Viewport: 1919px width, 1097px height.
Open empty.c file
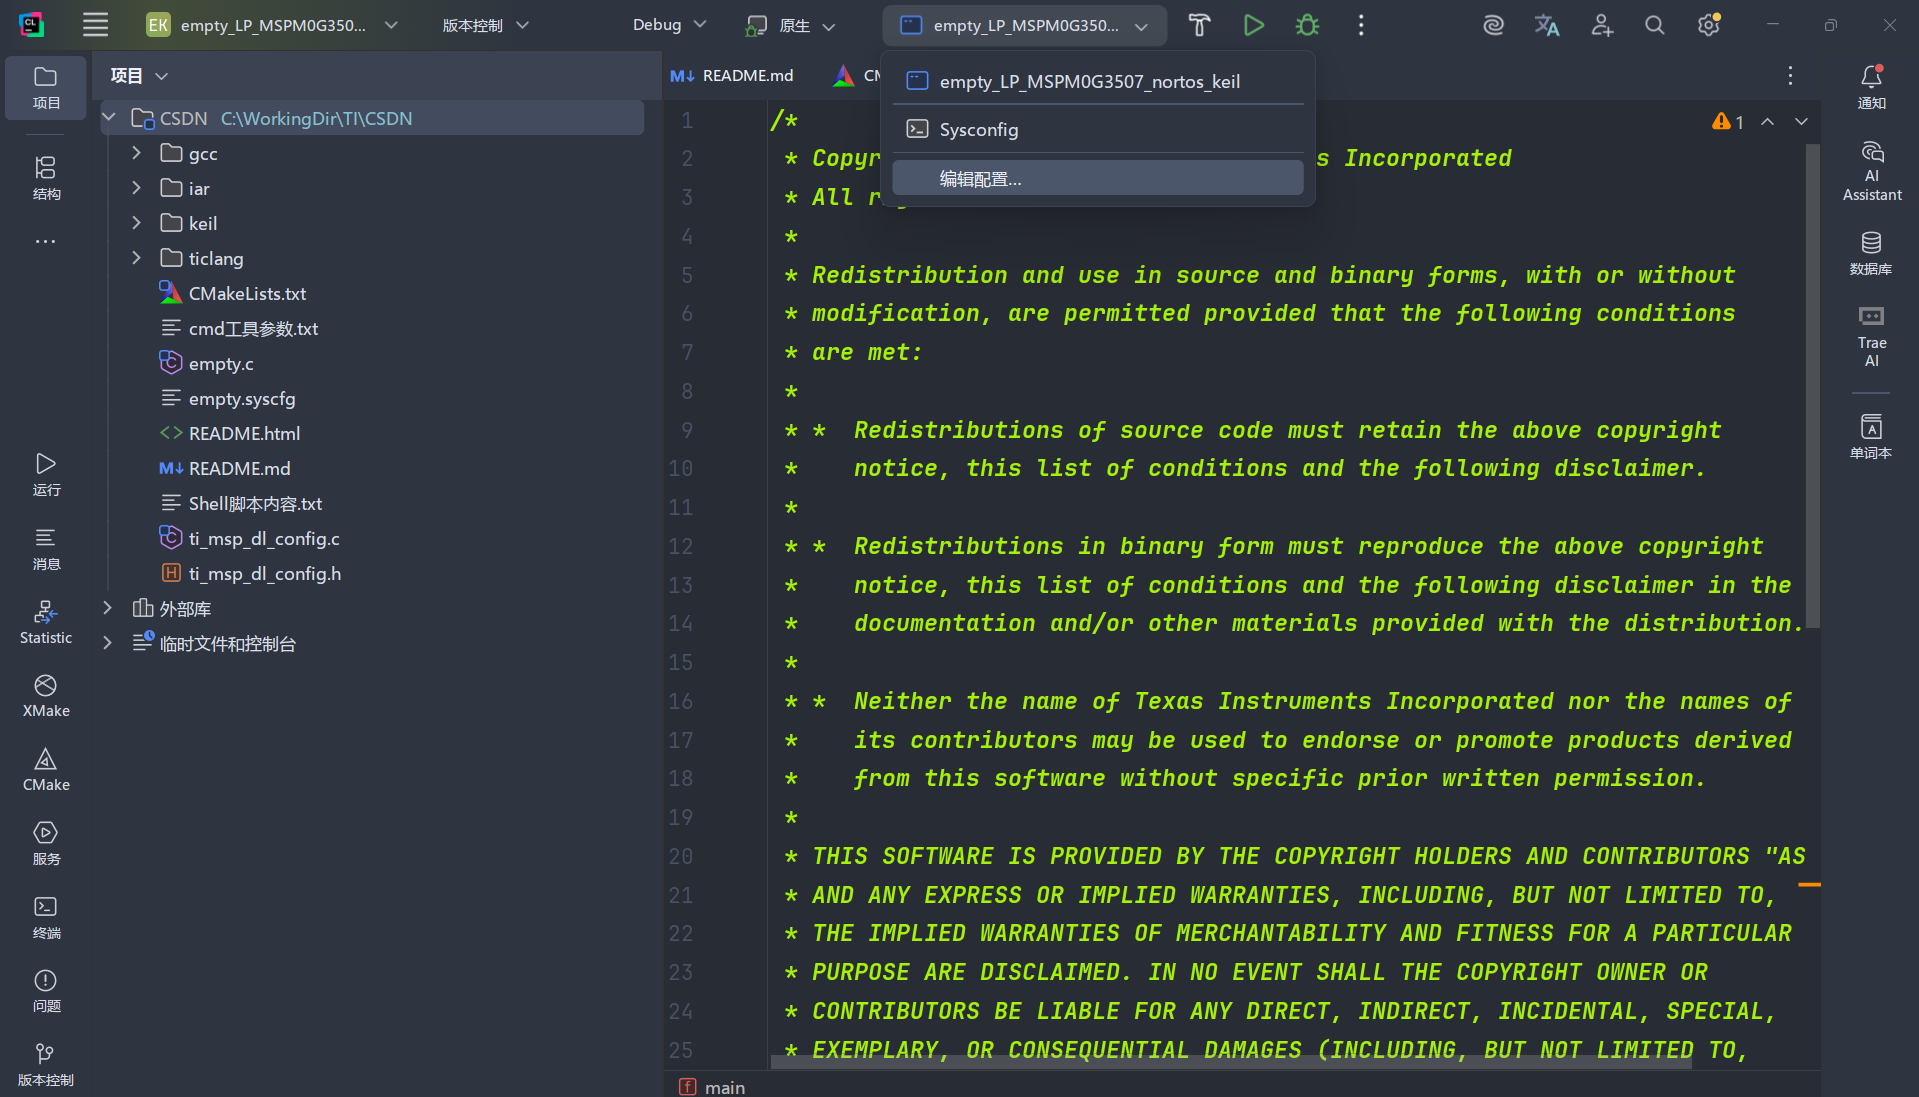221,363
